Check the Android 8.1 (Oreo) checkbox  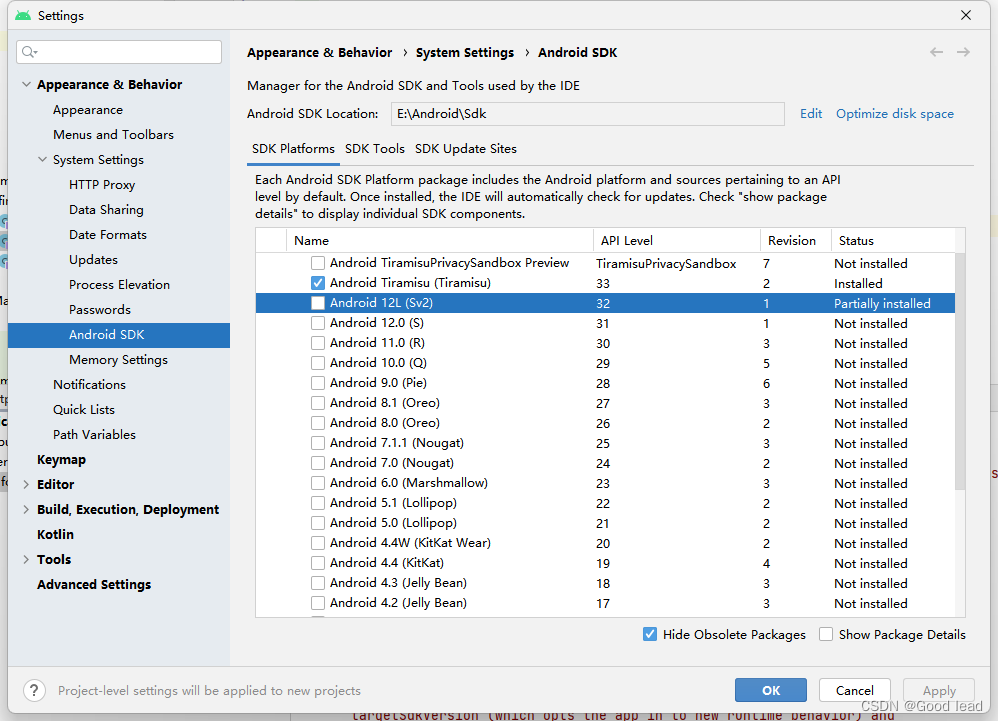[318, 403]
